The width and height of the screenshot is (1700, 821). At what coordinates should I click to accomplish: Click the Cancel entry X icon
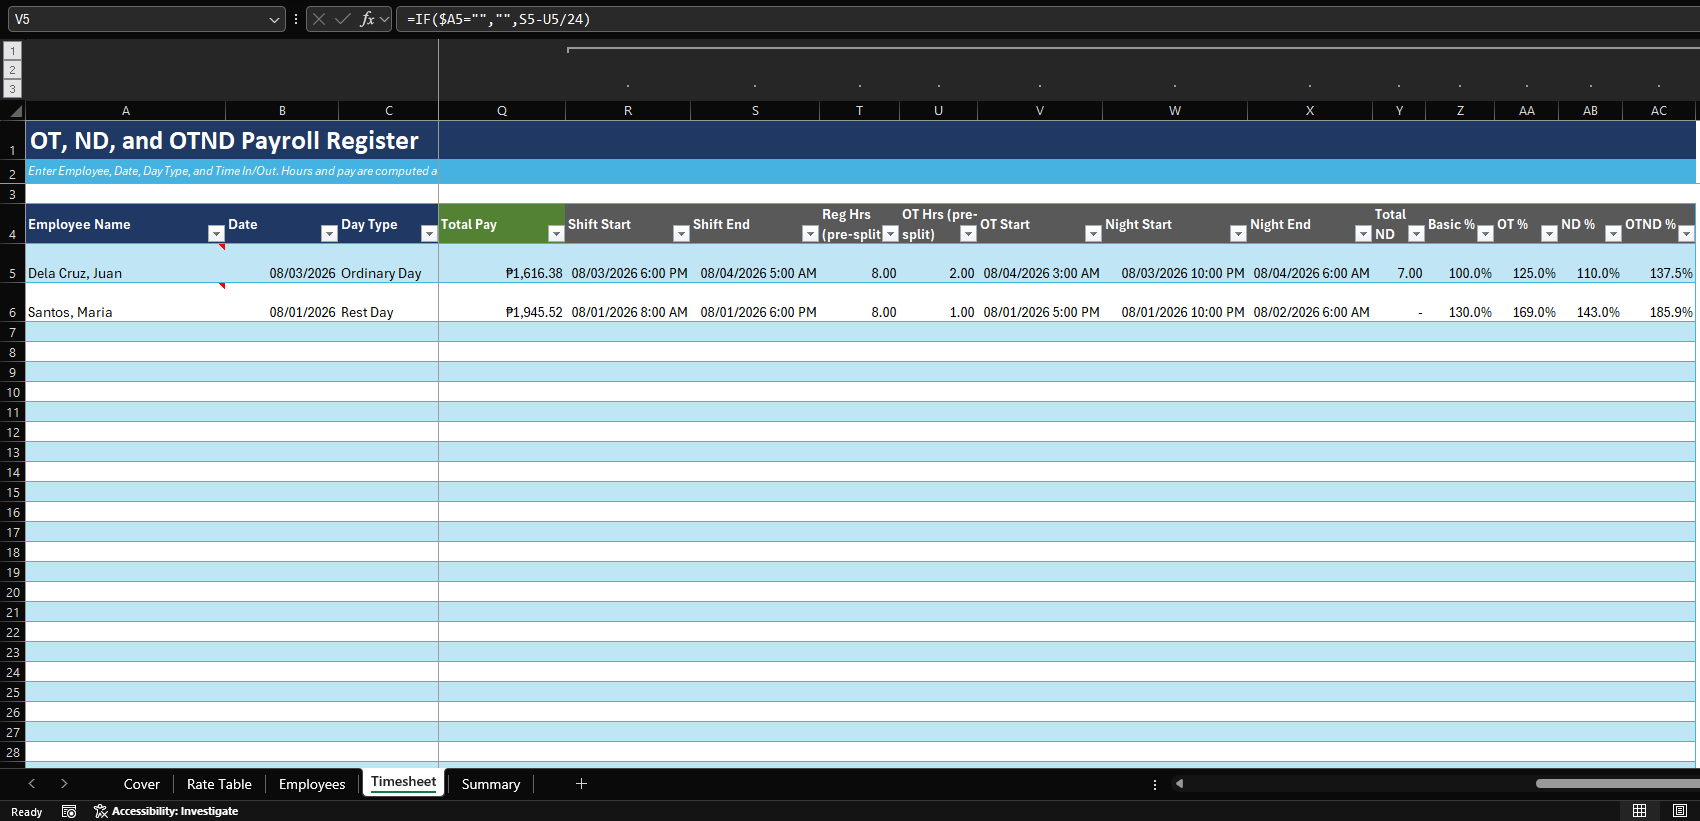319,19
